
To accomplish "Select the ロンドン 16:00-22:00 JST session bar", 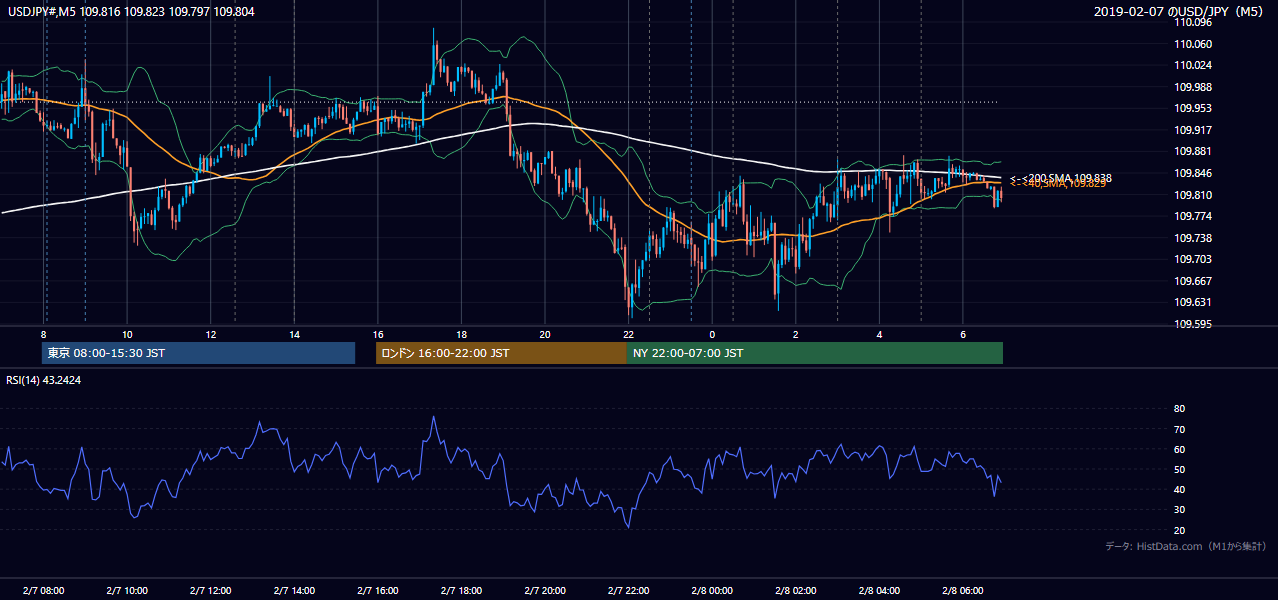I will point(501,353).
